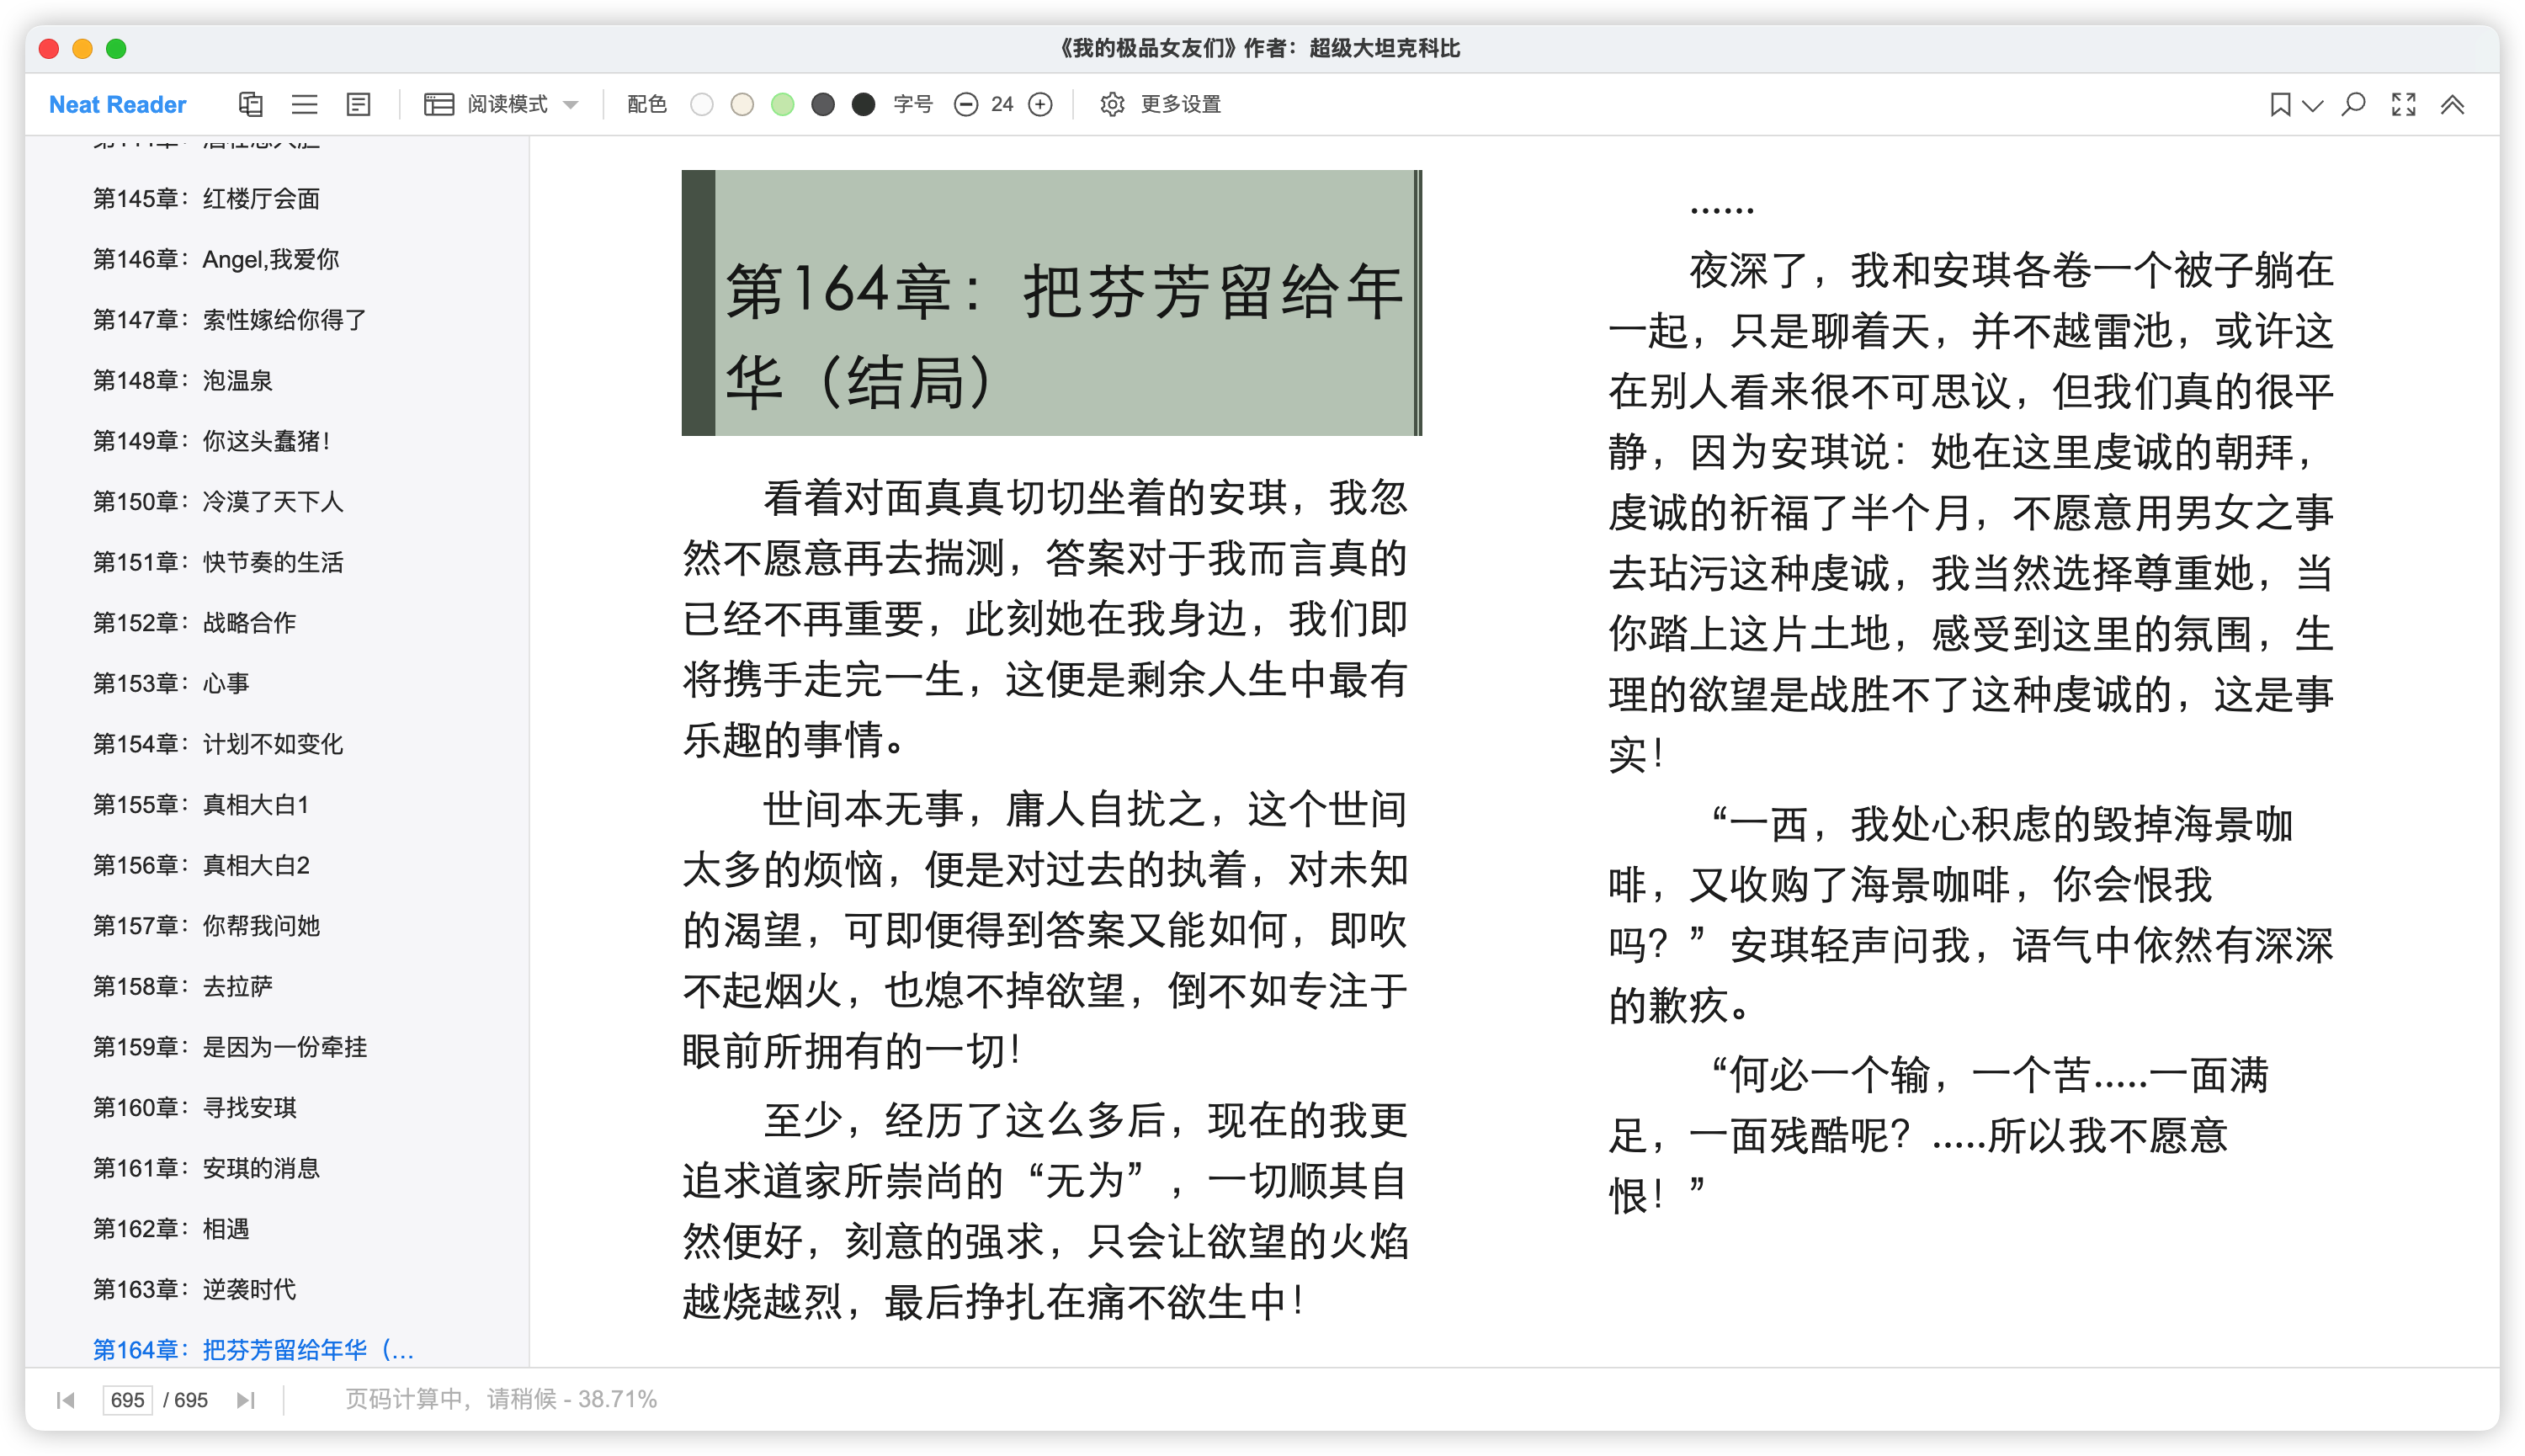This screenshot has height=1456, width=2525.
Task: Click the library/bookshelf icon in toolbar
Action: (250, 104)
